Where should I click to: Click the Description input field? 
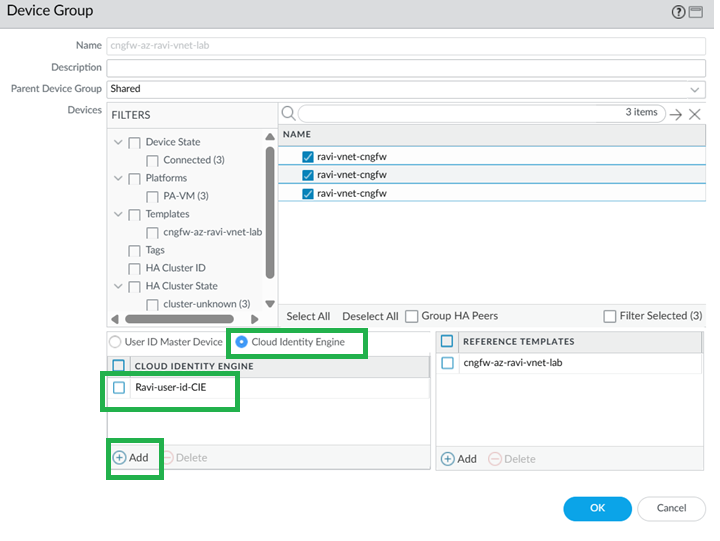[x=406, y=68]
